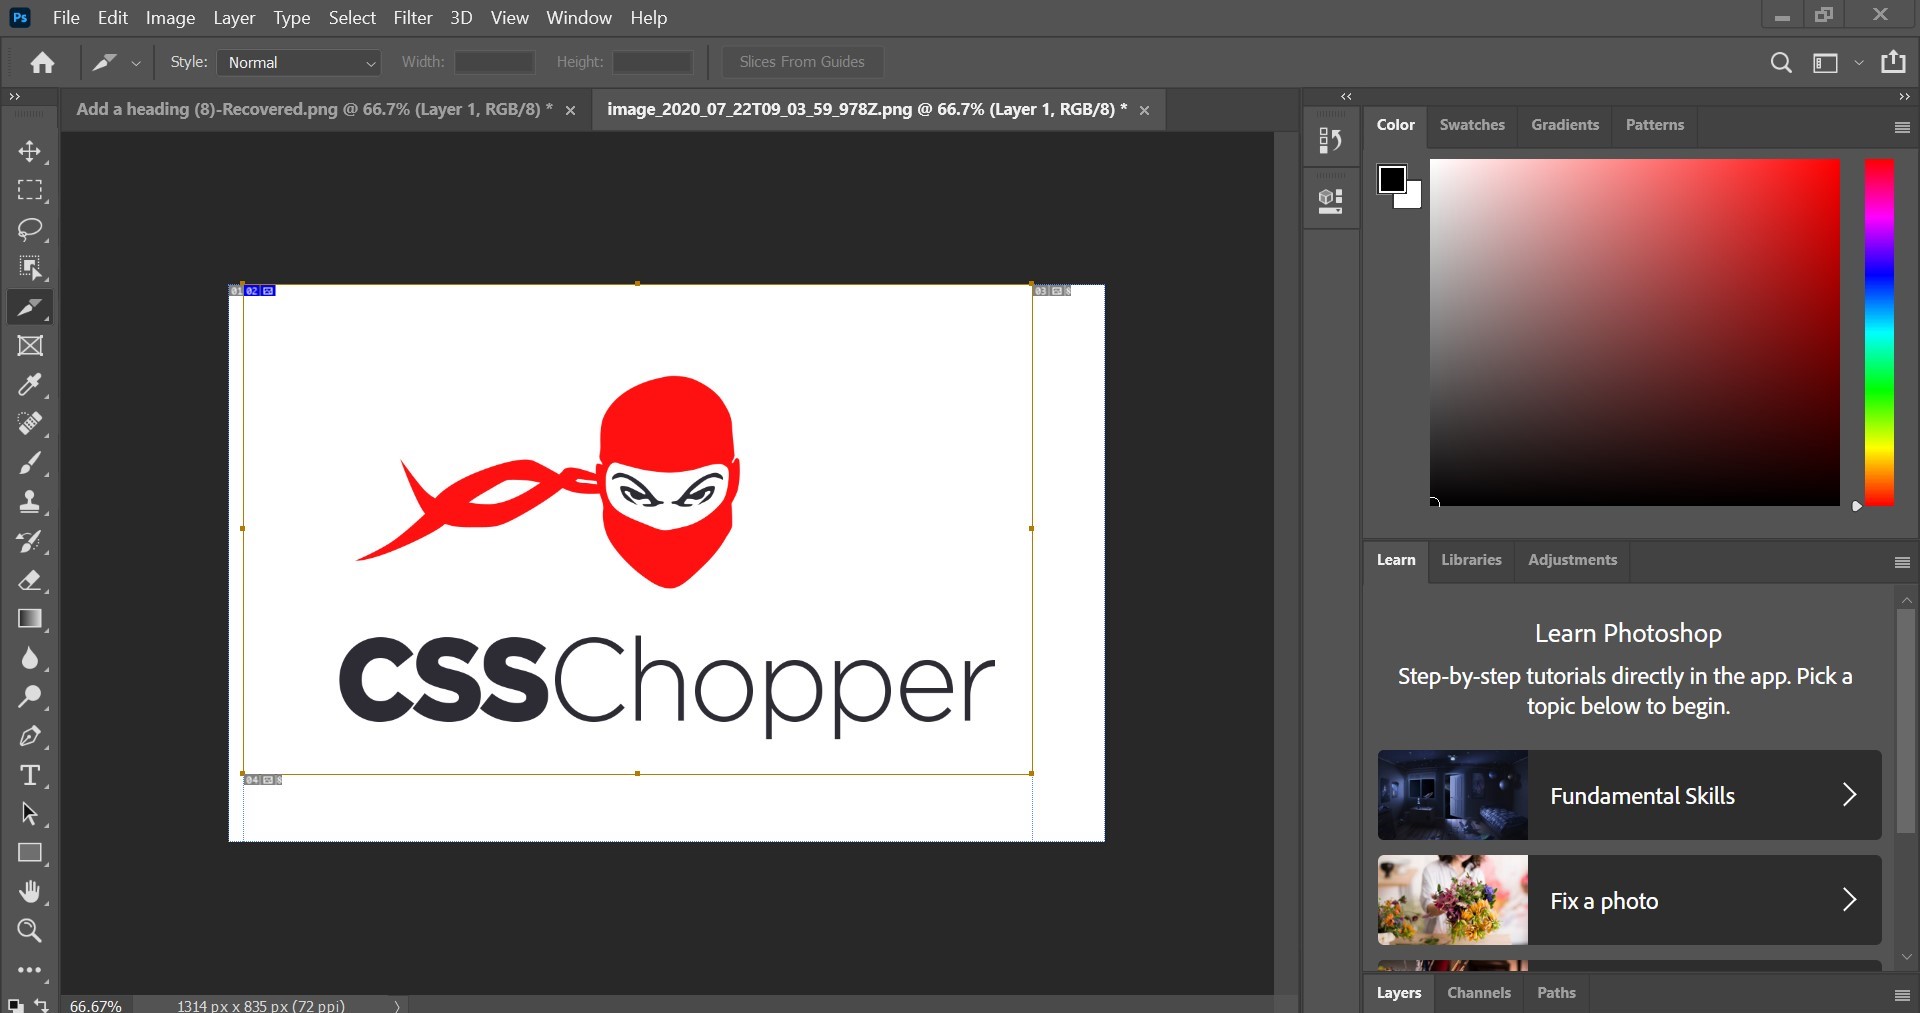The height and width of the screenshot is (1013, 1920).
Task: Swap foreground and background colors
Action: (x=41, y=1005)
